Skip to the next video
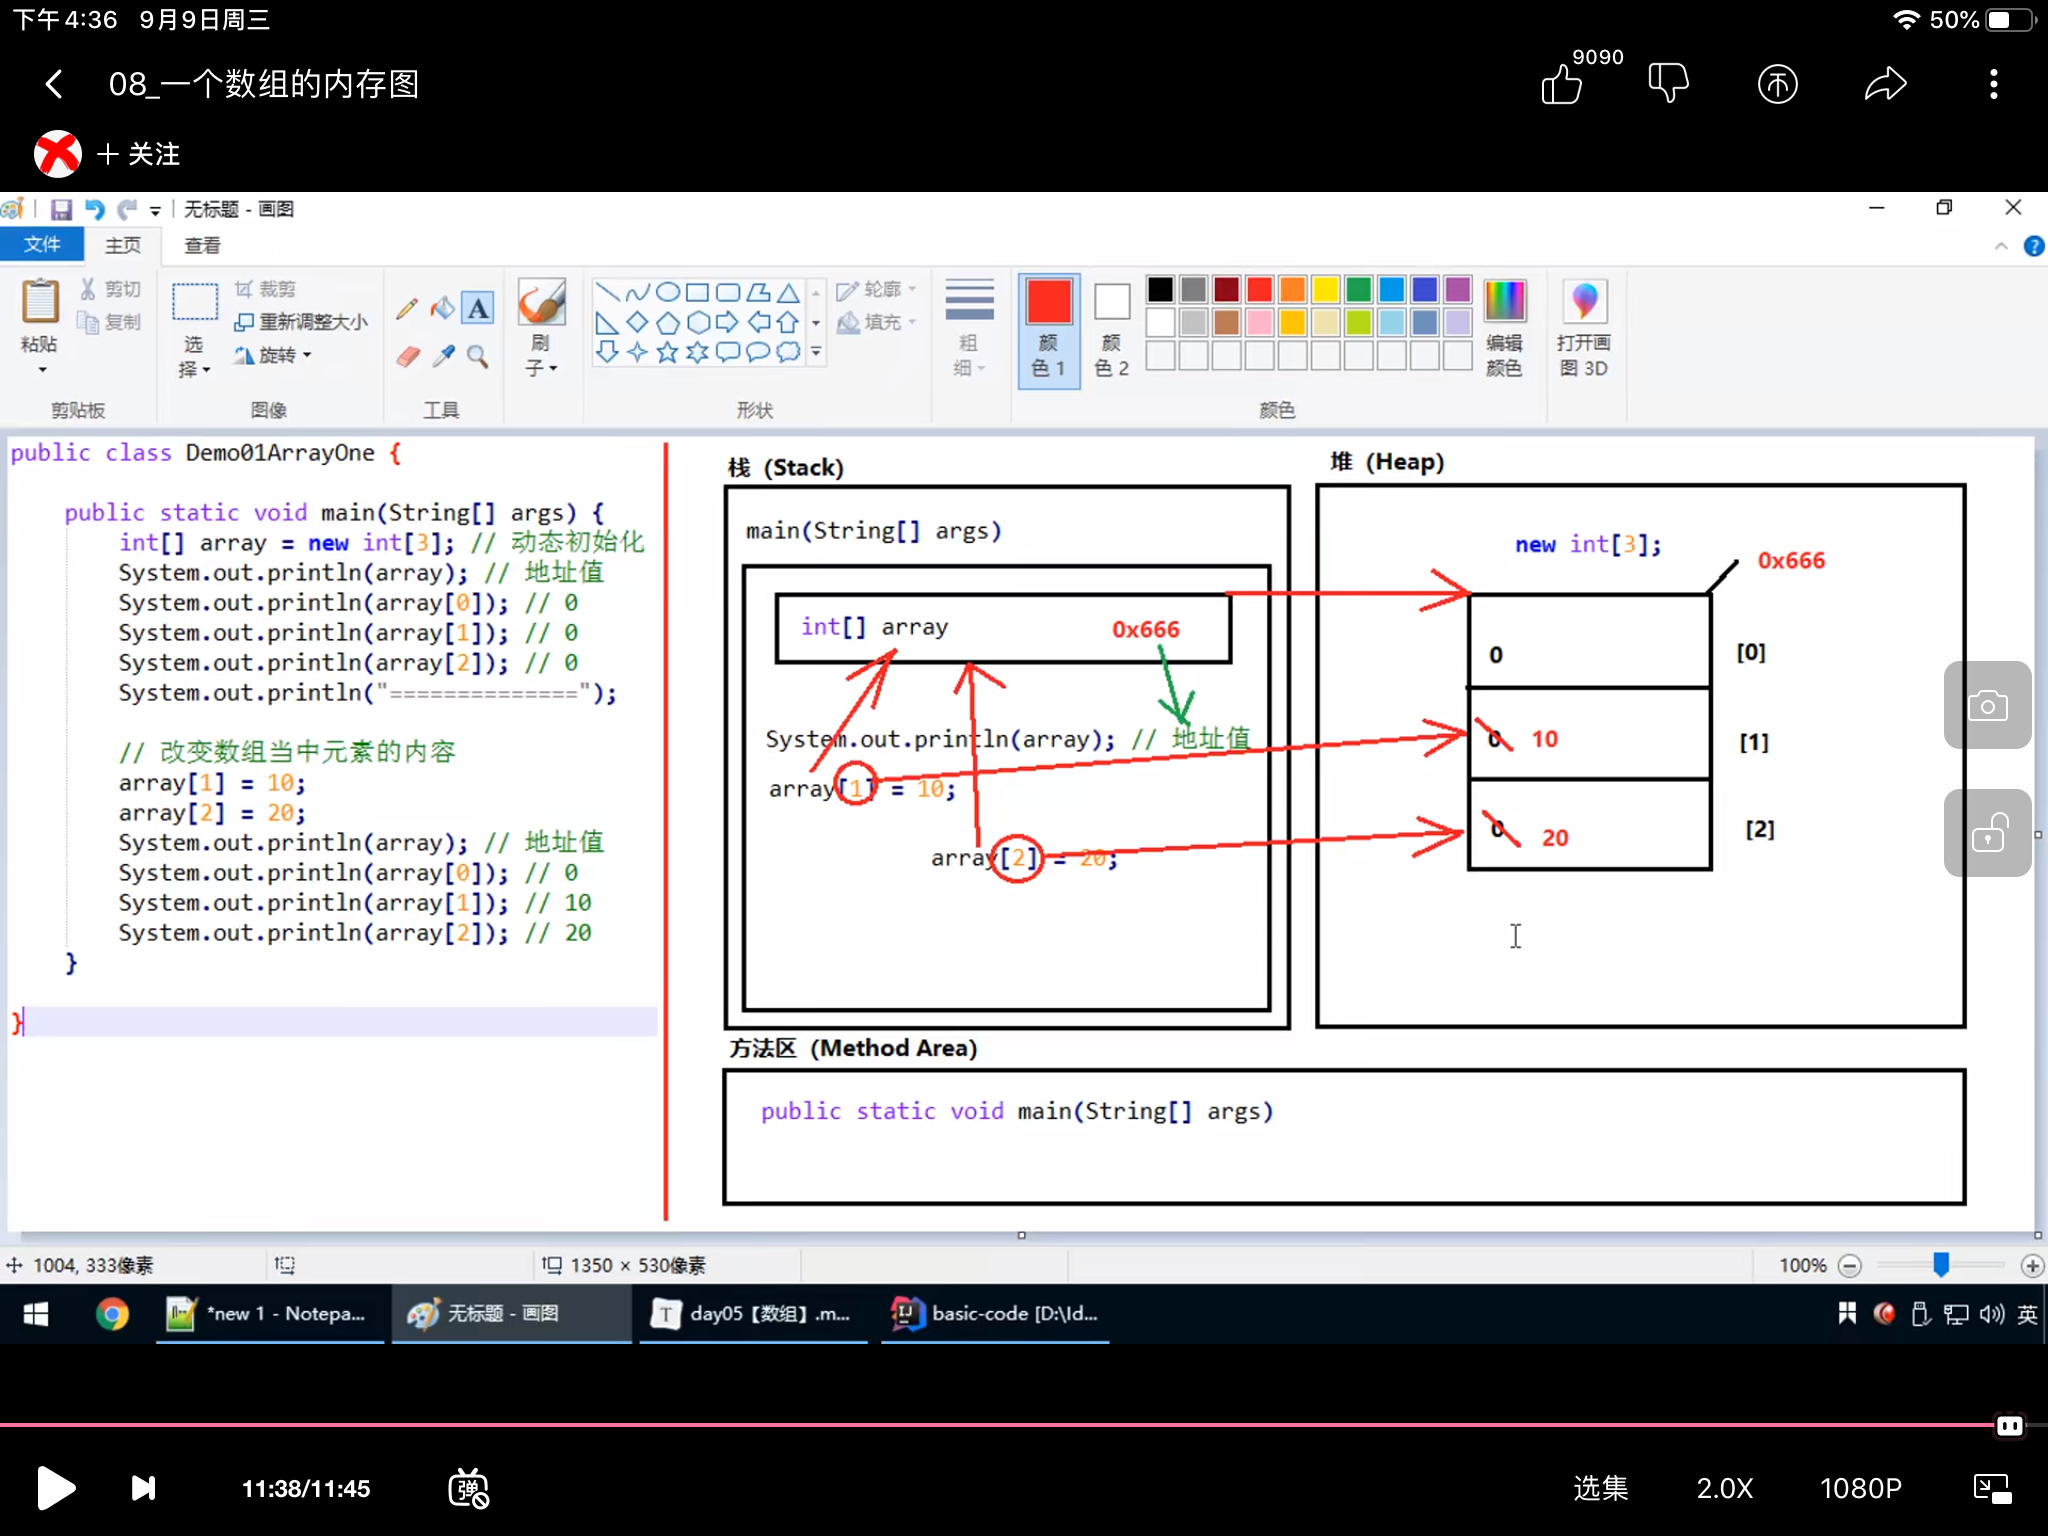This screenshot has height=1536, width=2048. pyautogui.click(x=144, y=1488)
